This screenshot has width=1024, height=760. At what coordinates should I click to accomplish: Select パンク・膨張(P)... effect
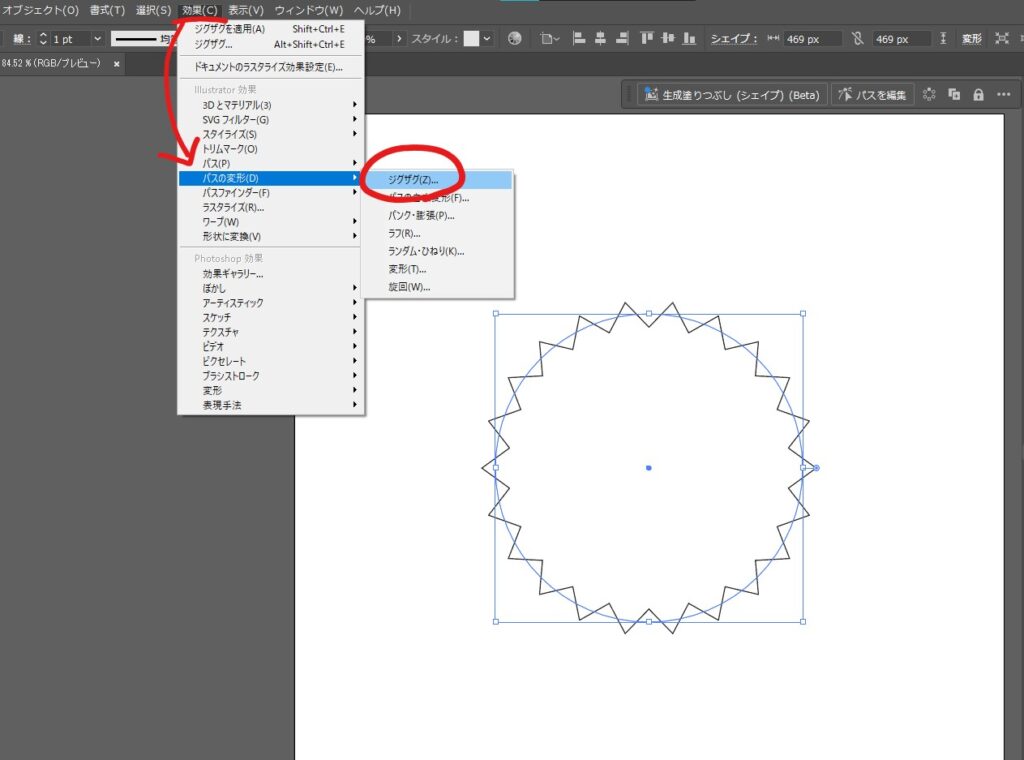(x=438, y=215)
